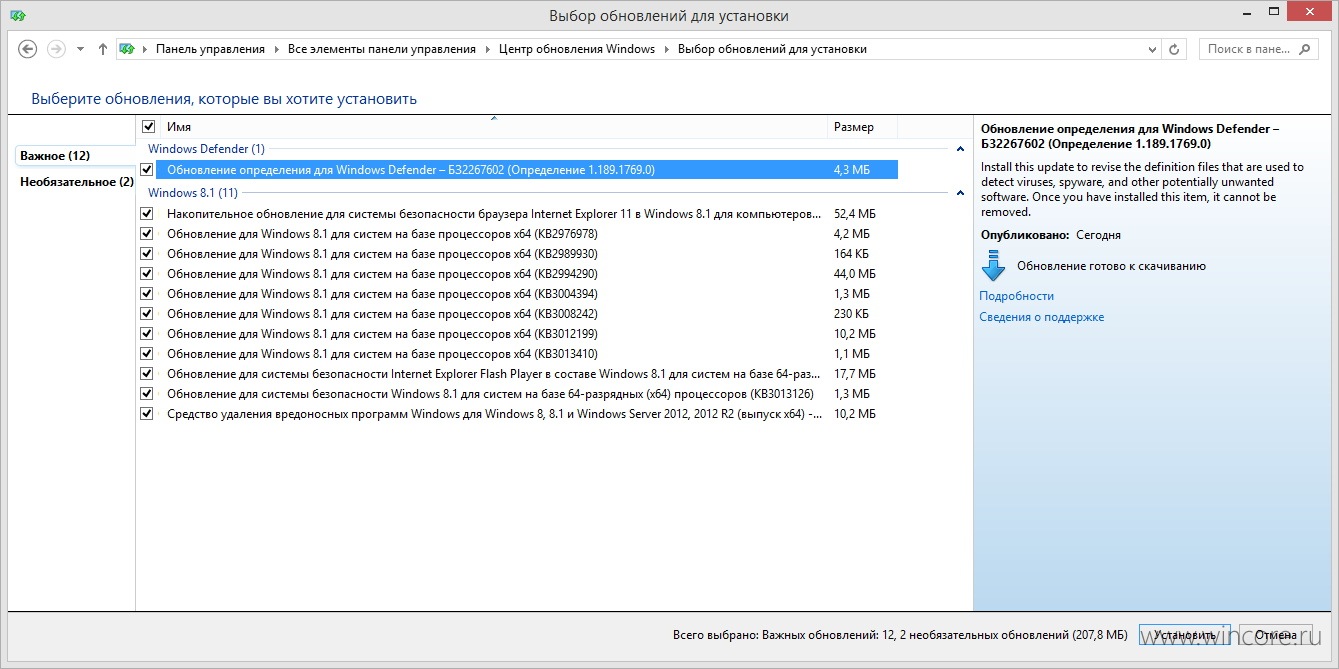The height and width of the screenshot is (669, 1339).
Task: Select the Windows Defender group header label
Action: point(206,149)
